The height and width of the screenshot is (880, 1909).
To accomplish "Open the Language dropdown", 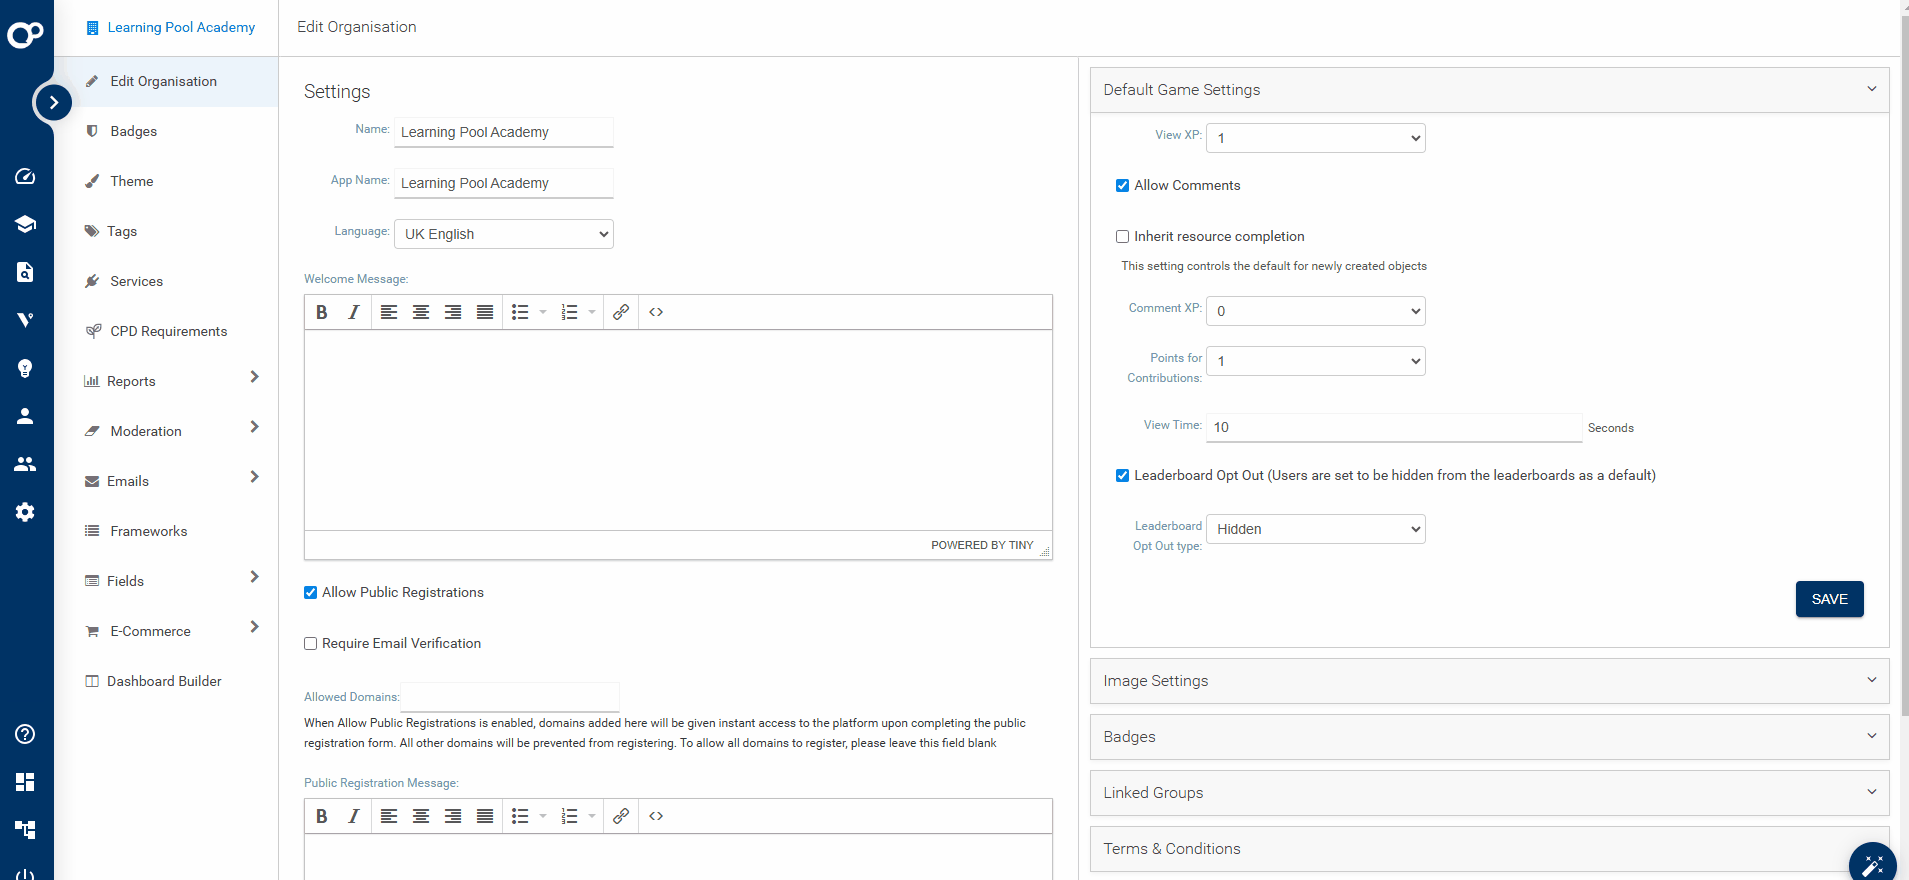I will tap(504, 234).
